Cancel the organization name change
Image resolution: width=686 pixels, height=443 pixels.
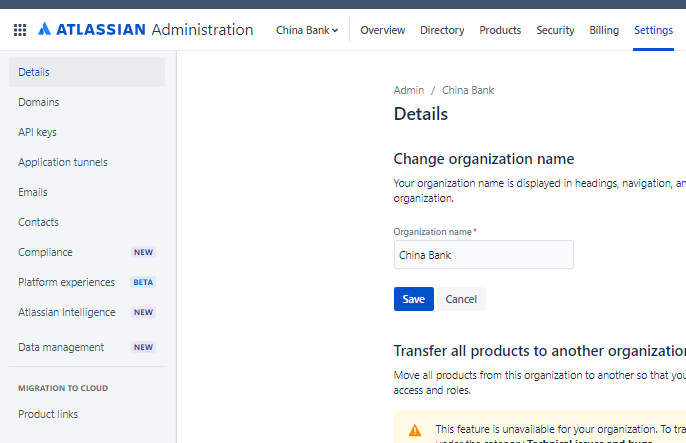(461, 299)
